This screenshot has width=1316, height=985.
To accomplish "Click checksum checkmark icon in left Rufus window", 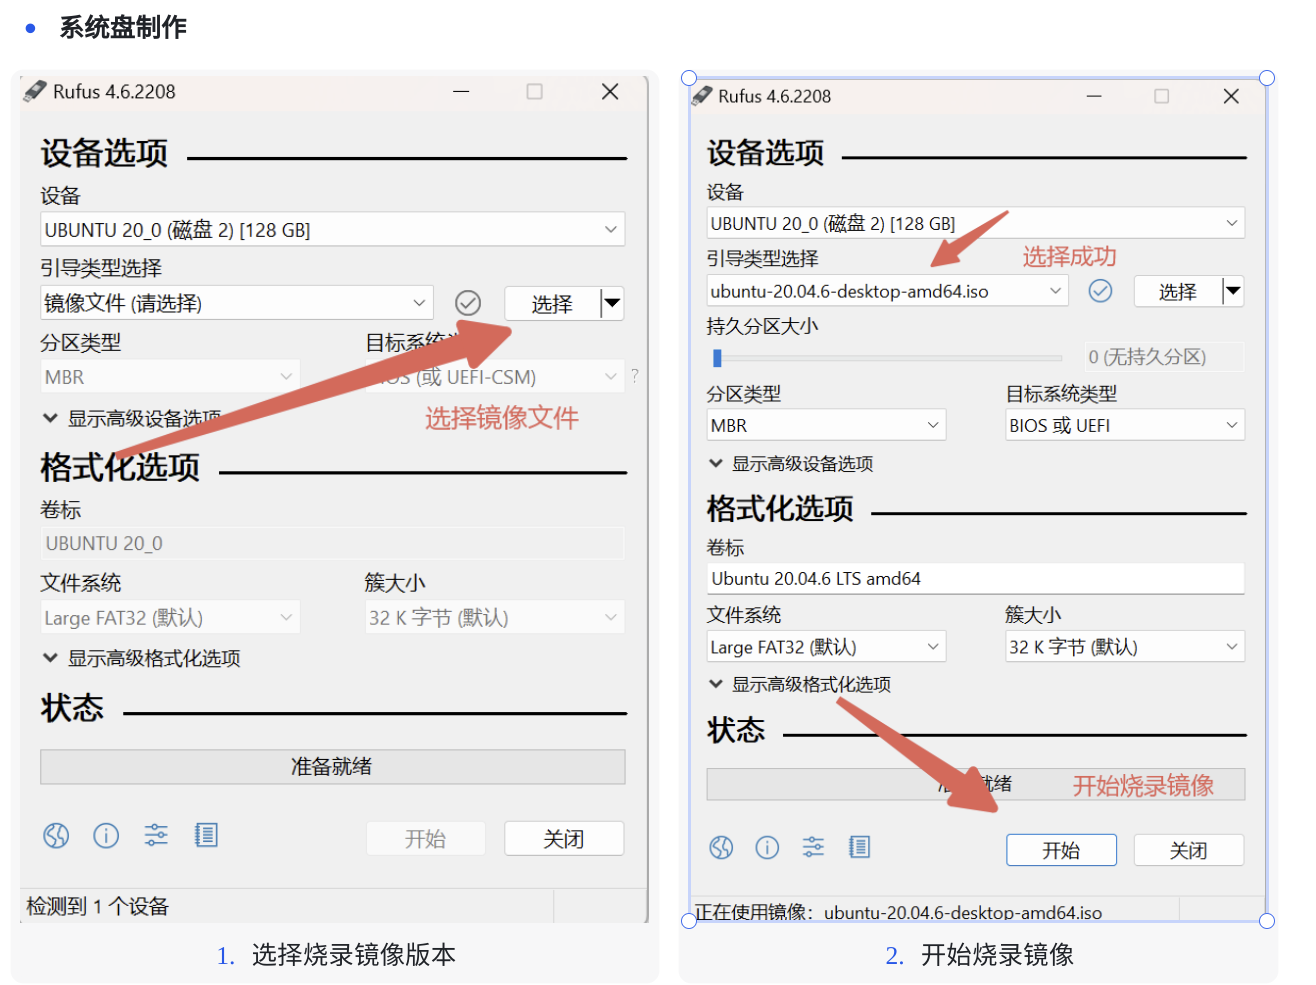I will tap(468, 303).
